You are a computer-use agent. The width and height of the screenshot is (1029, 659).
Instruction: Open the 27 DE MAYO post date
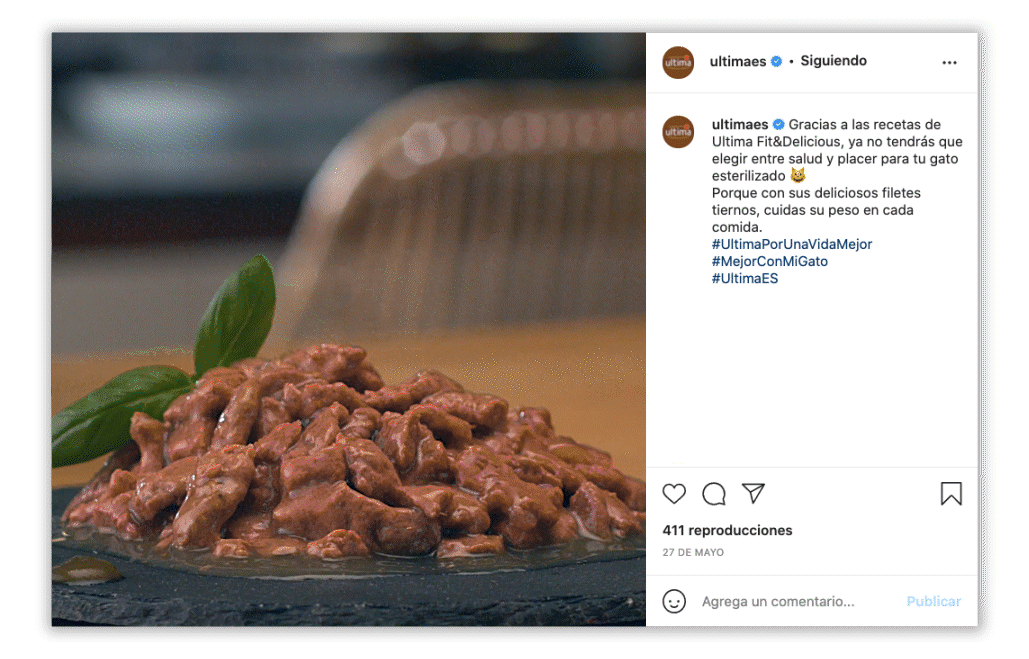(693, 552)
